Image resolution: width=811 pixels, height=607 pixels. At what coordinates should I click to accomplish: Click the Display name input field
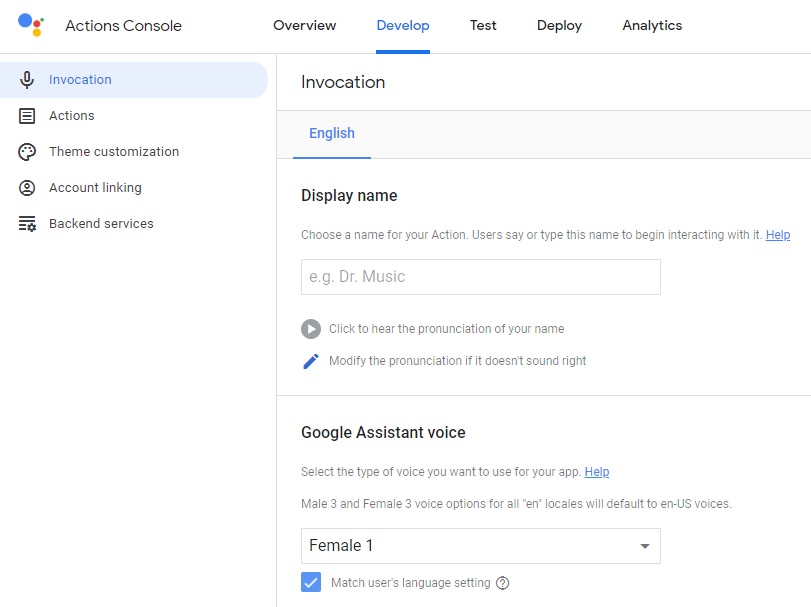click(480, 277)
